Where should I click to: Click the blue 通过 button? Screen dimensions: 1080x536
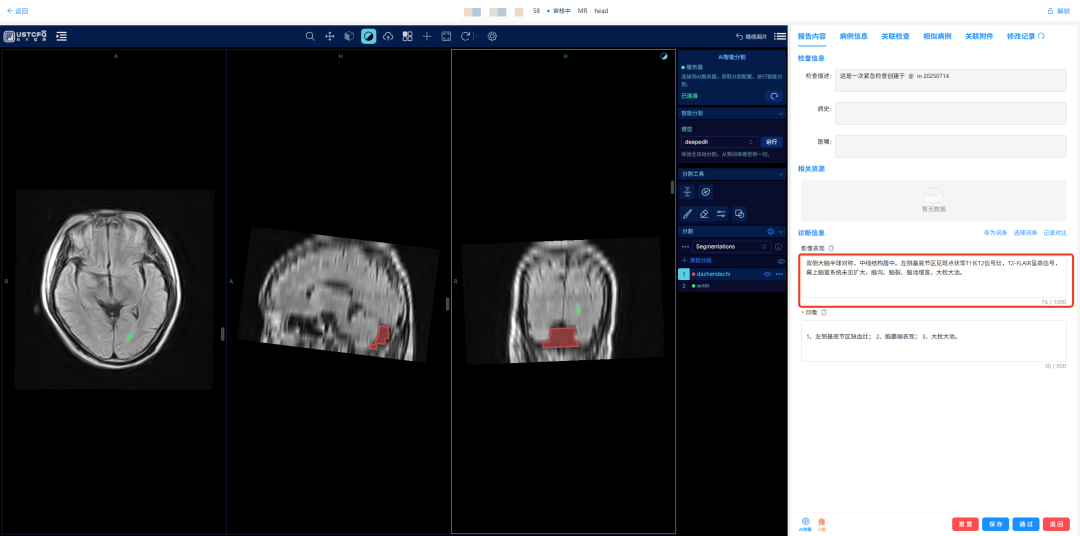click(1026, 524)
